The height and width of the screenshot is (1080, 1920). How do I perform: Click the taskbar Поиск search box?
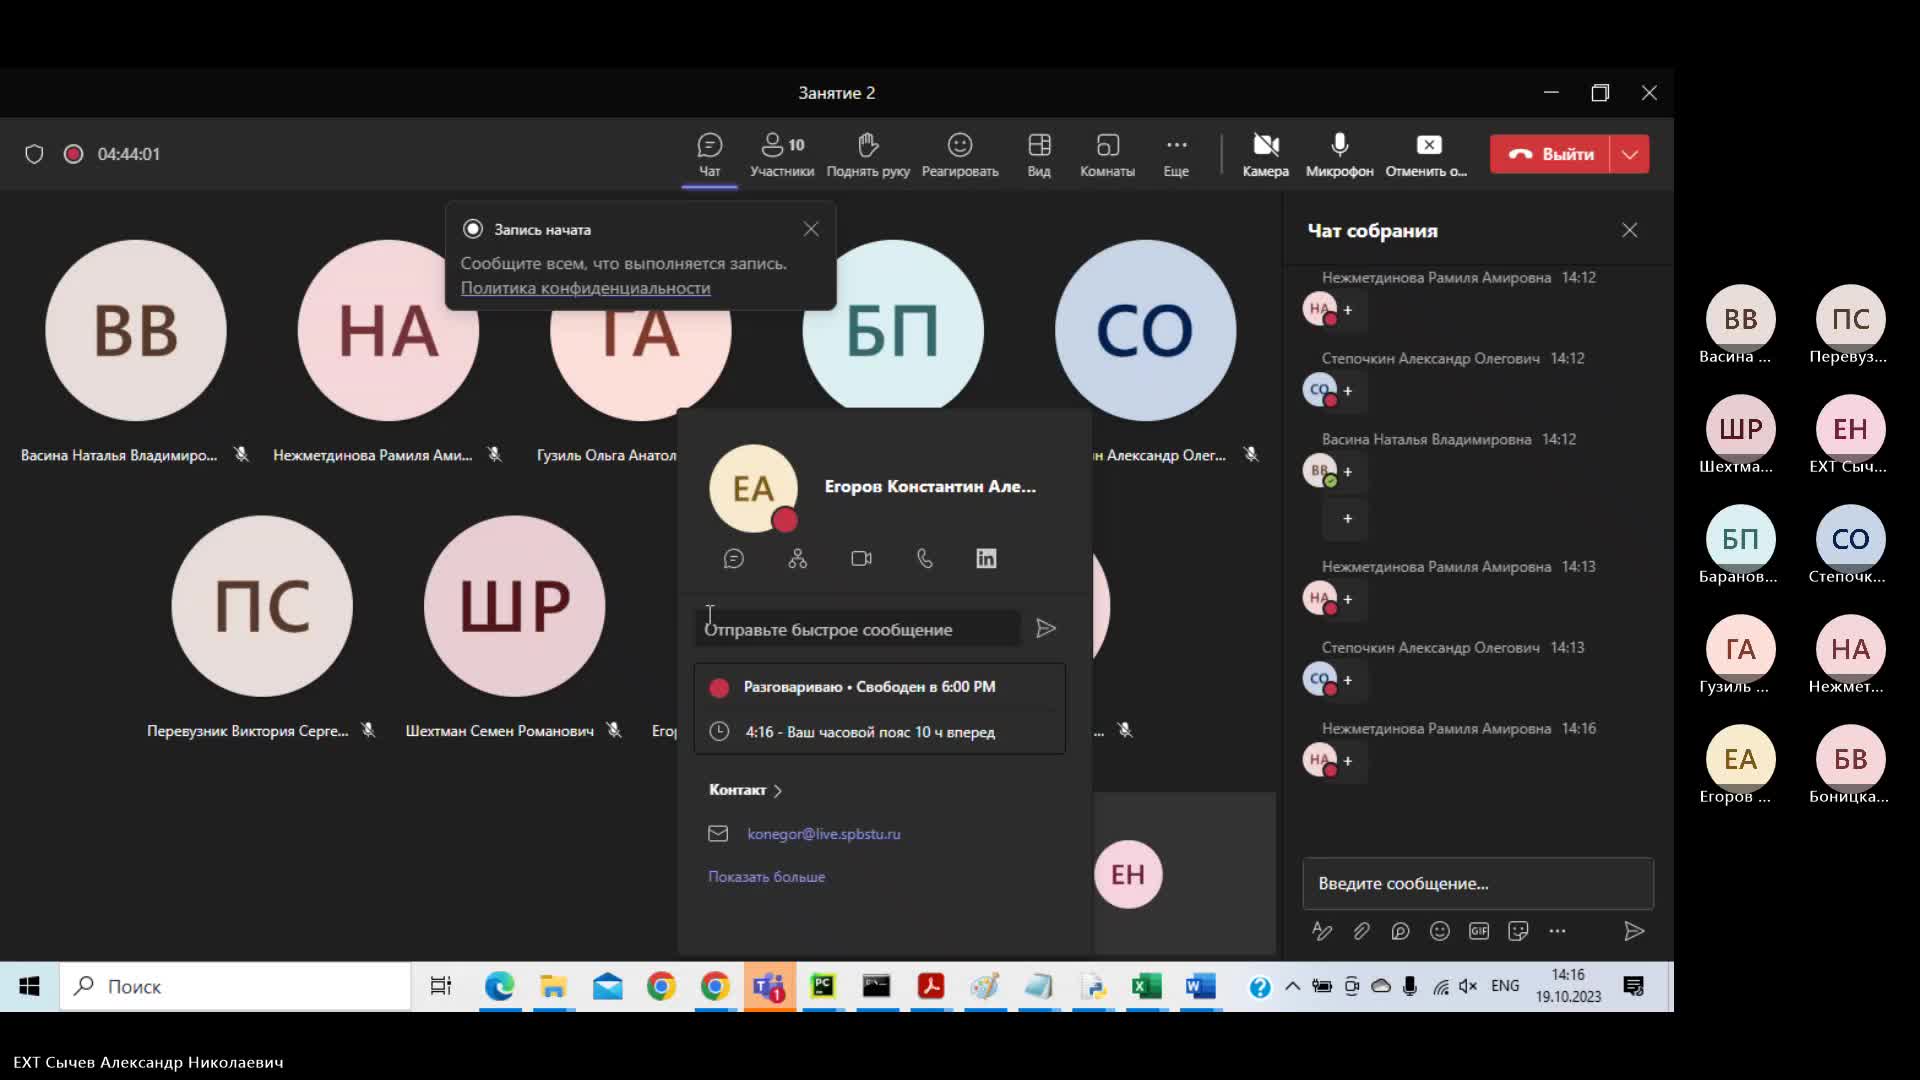(235, 987)
